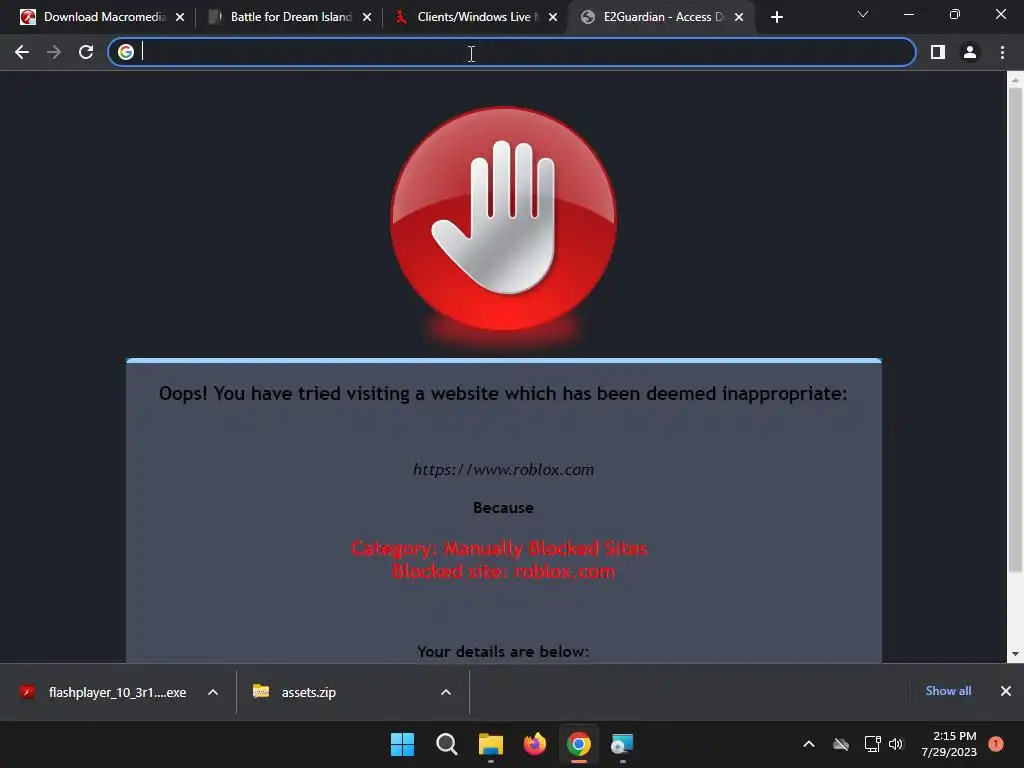This screenshot has height=768, width=1024.
Task: Click the scrollbar up arrow
Action: pos(1015,80)
